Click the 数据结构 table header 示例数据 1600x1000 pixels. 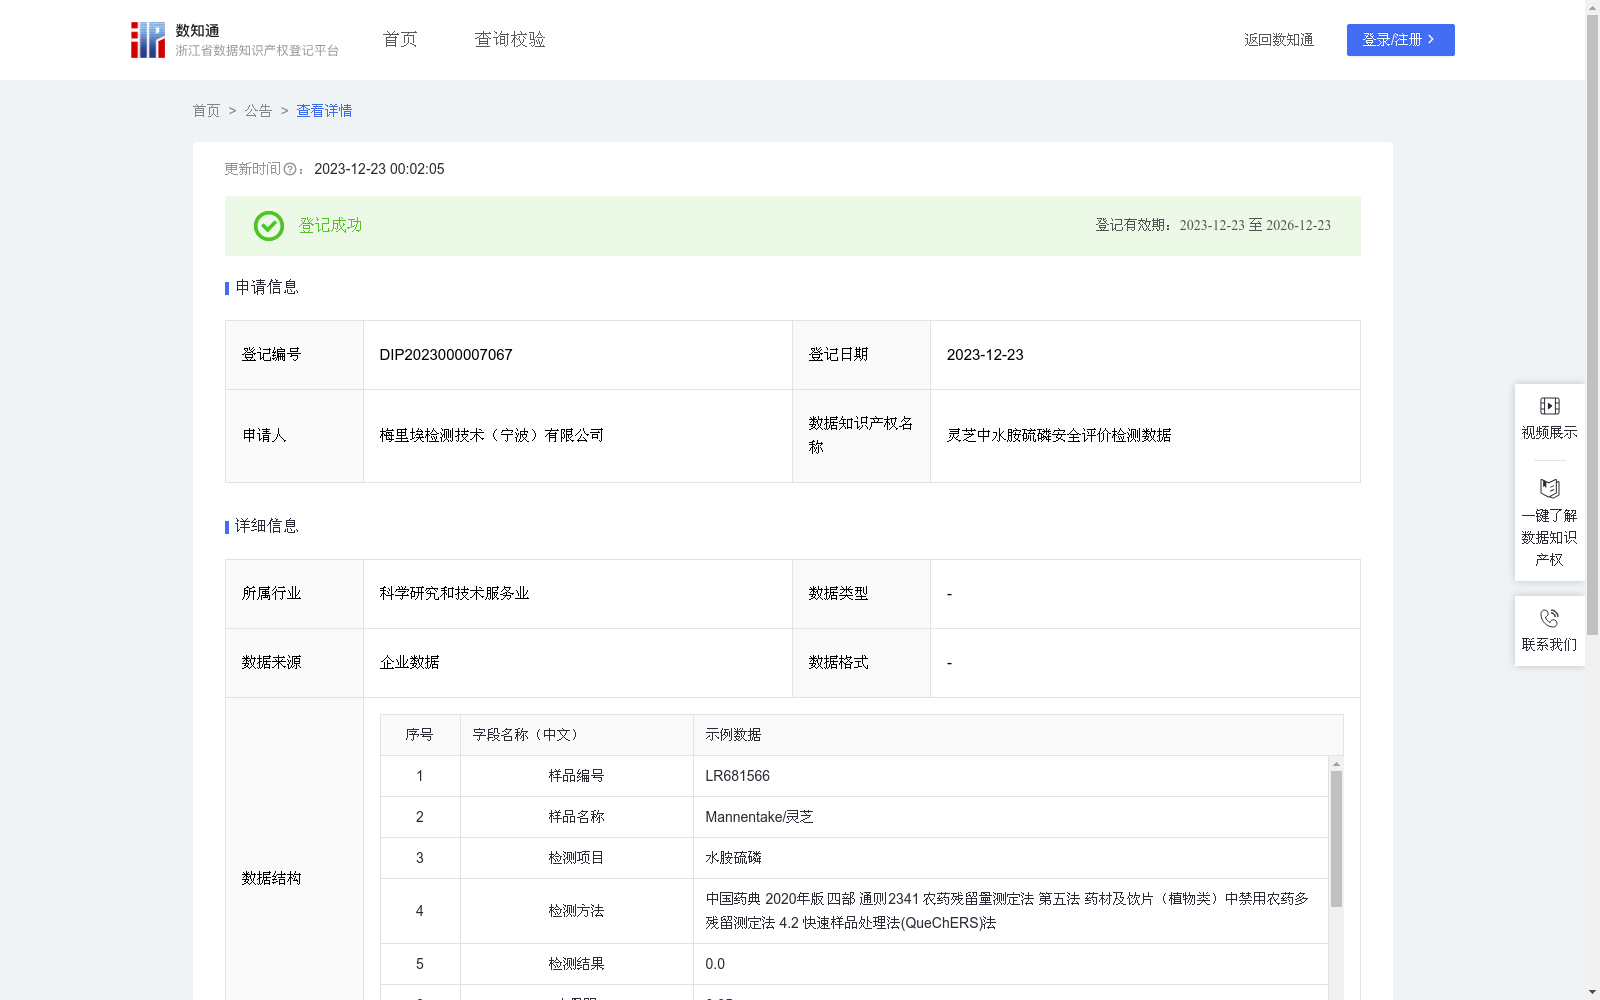pos(731,734)
